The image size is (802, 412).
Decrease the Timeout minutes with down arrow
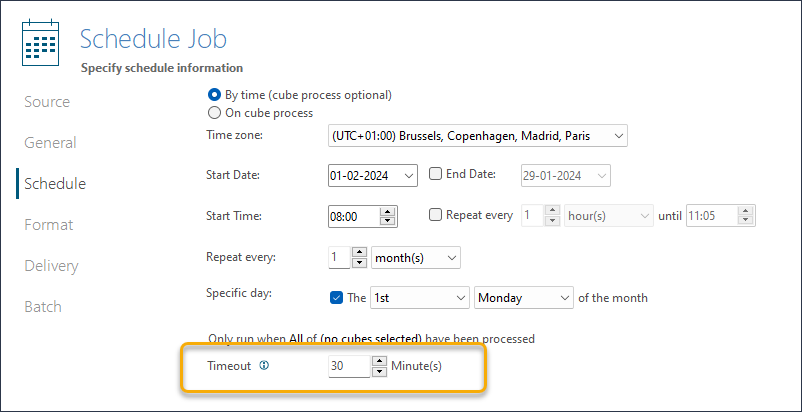click(x=379, y=372)
